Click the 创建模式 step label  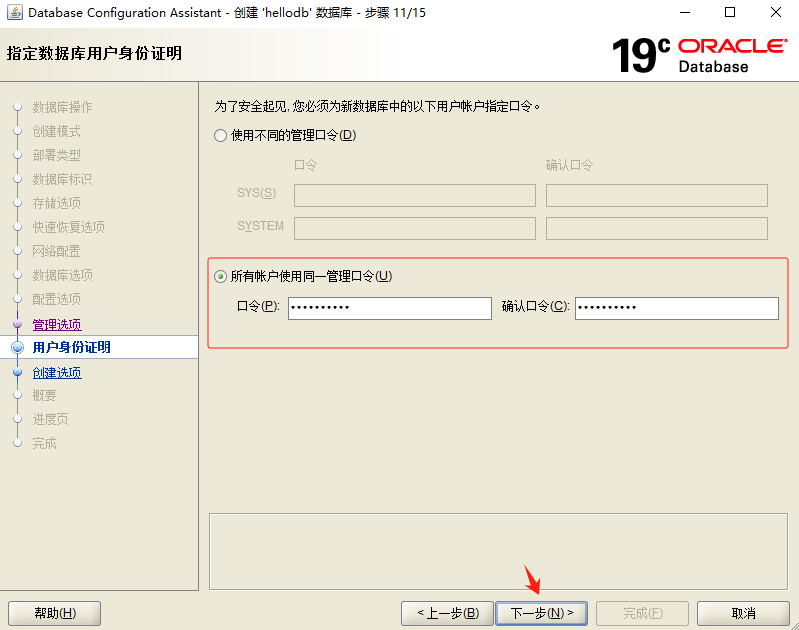[57, 131]
